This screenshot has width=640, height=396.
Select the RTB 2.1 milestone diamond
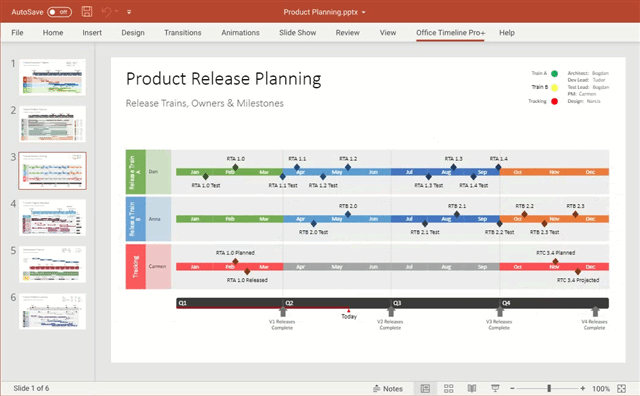click(x=457, y=214)
